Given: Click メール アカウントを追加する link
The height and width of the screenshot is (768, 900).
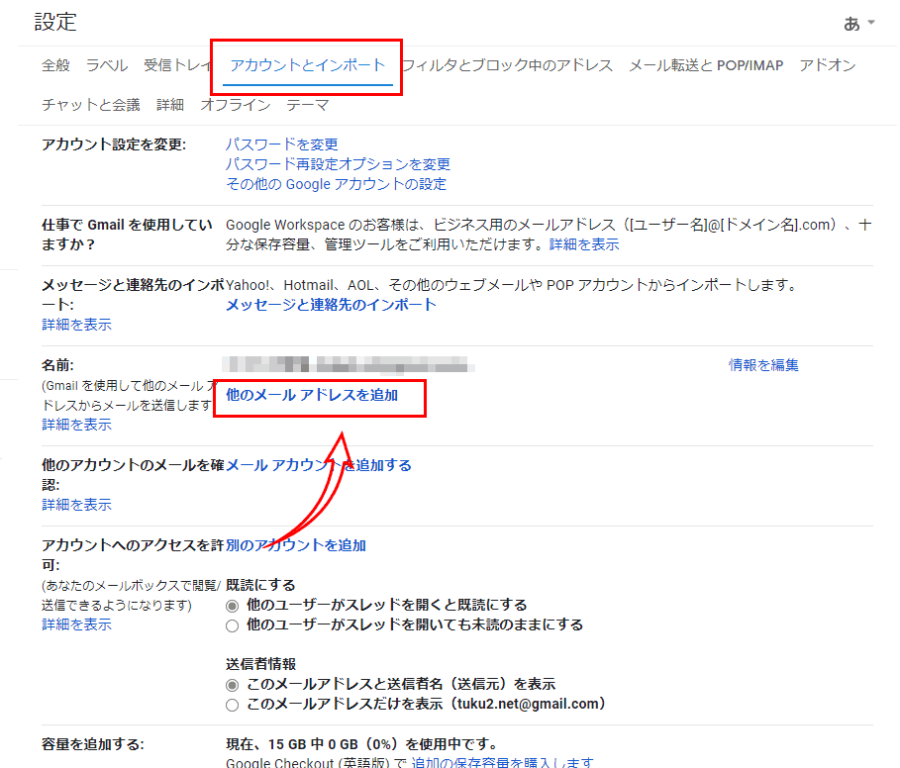Looking at the screenshot, I should click(x=319, y=465).
